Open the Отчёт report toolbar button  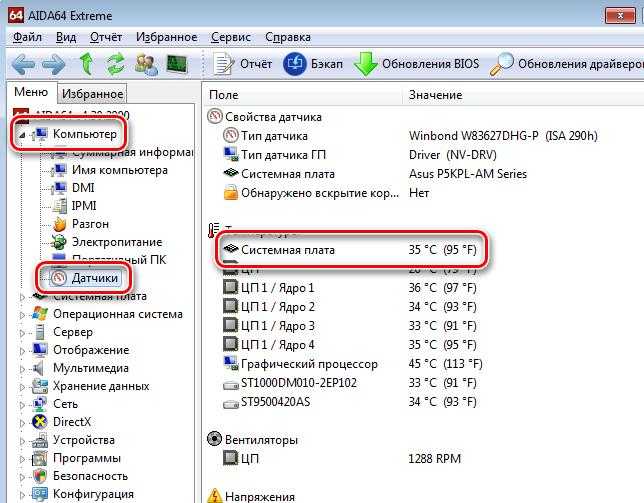243,64
